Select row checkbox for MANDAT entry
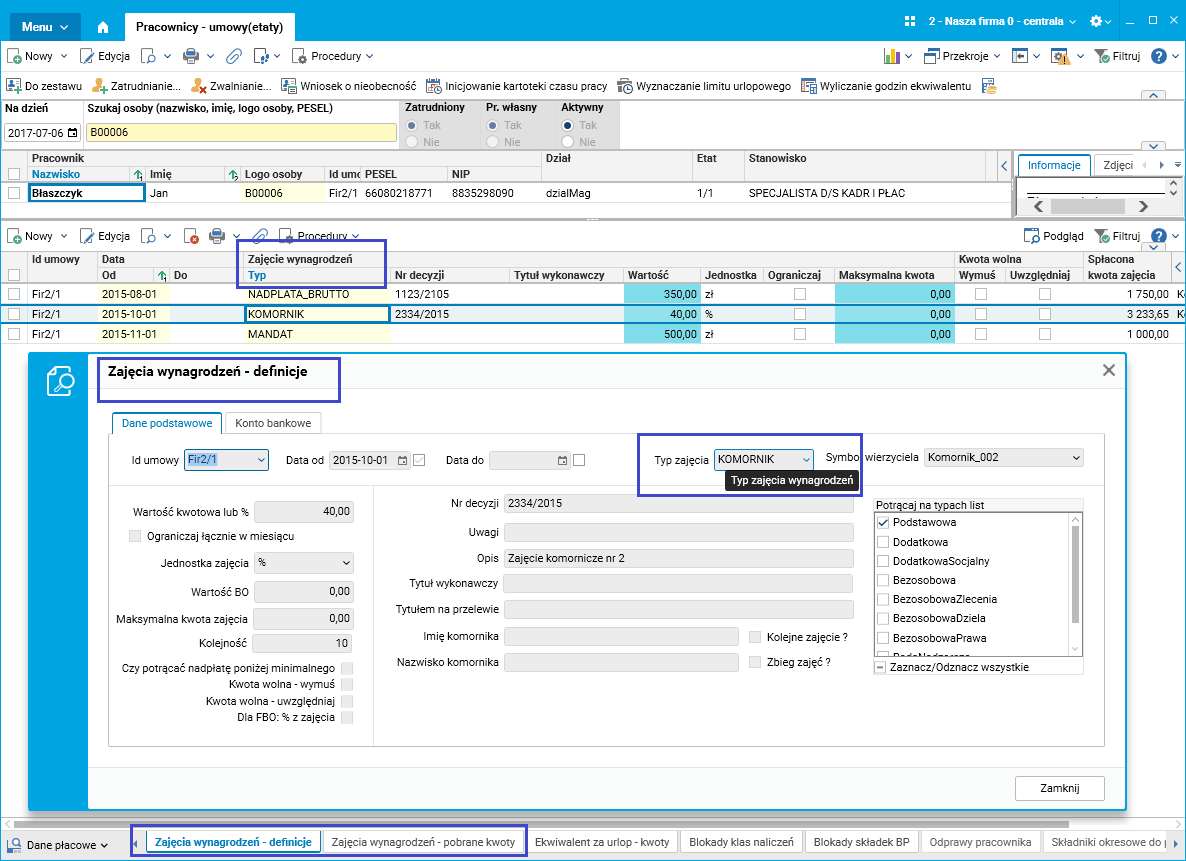Image resolution: width=1186 pixels, height=861 pixels. coord(14,335)
